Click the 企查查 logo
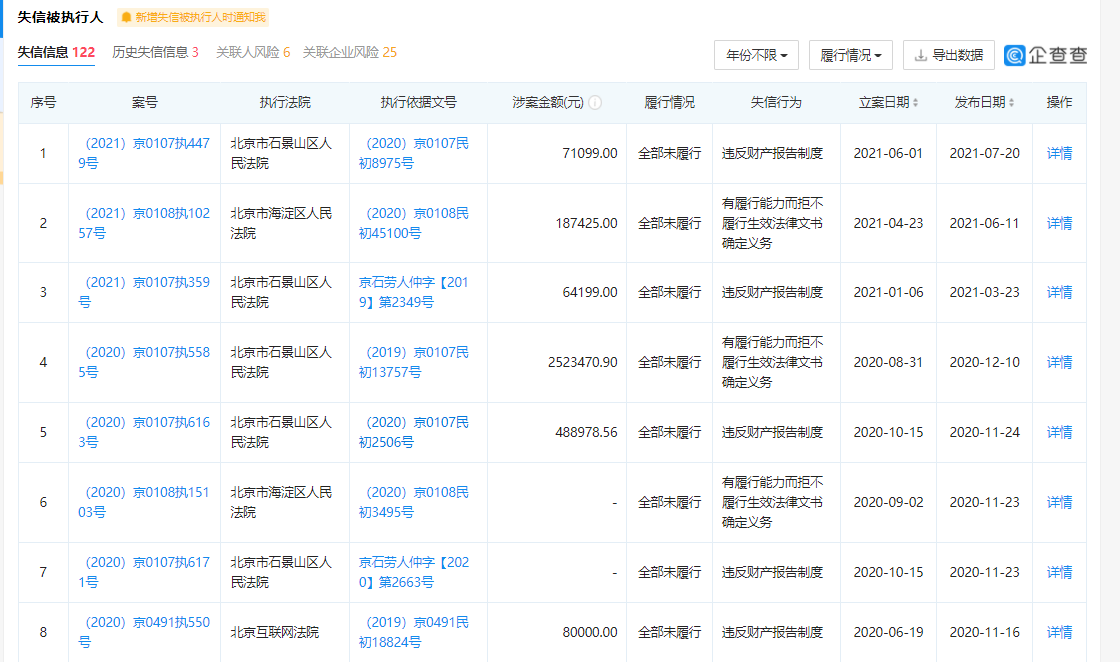This screenshot has height=662, width=1120. coord(1046,55)
